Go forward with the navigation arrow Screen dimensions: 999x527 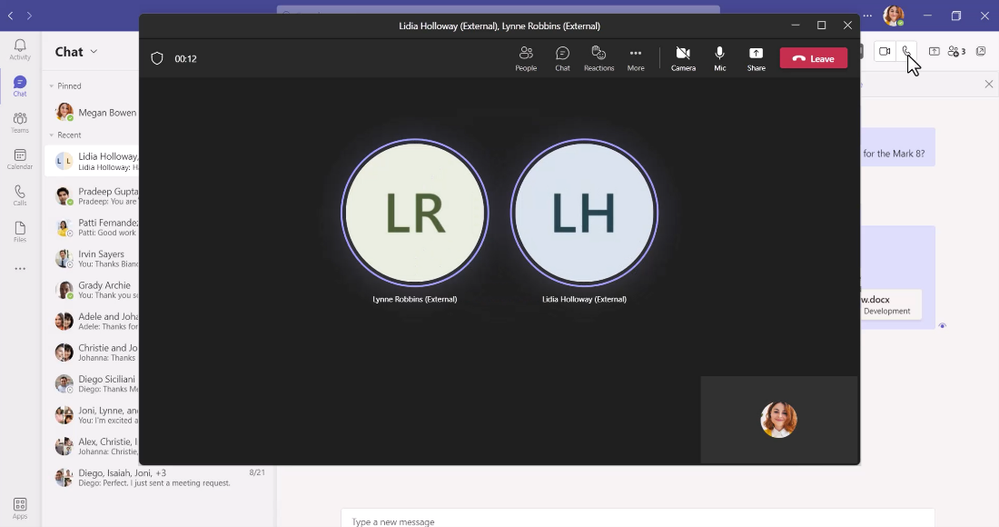[x=29, y=15]
